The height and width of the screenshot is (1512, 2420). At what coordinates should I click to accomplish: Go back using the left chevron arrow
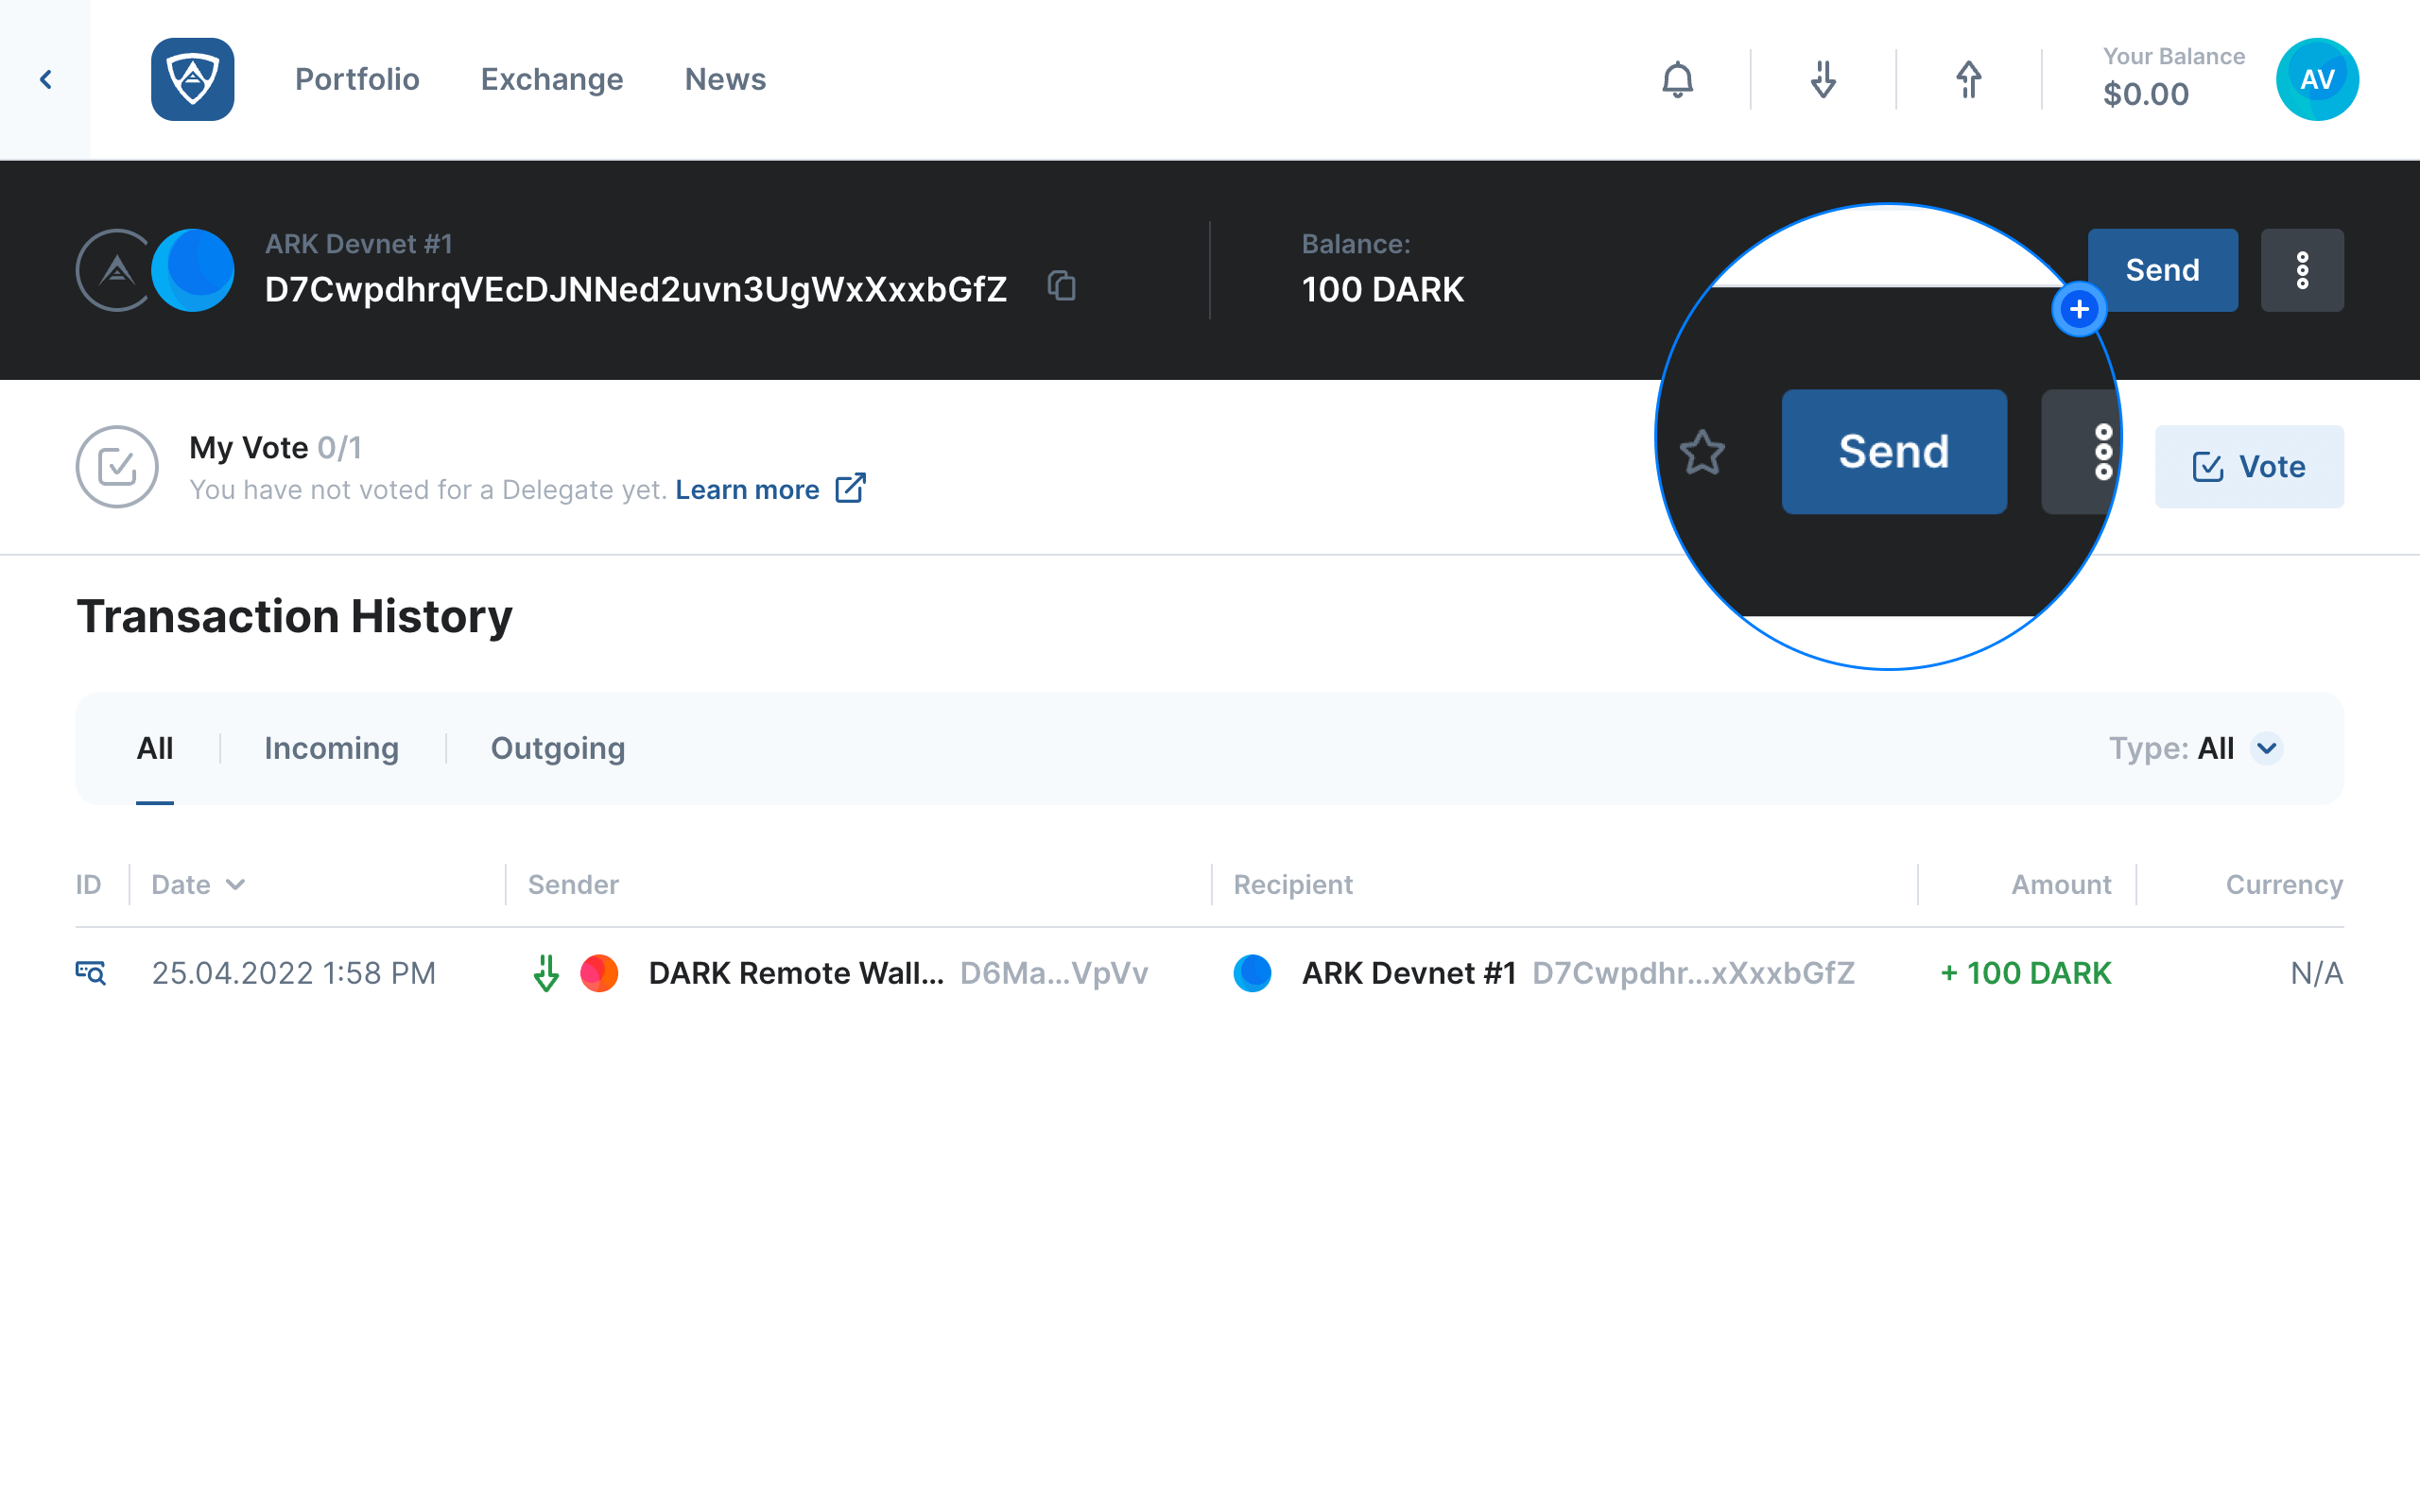(x=45, y=80)
